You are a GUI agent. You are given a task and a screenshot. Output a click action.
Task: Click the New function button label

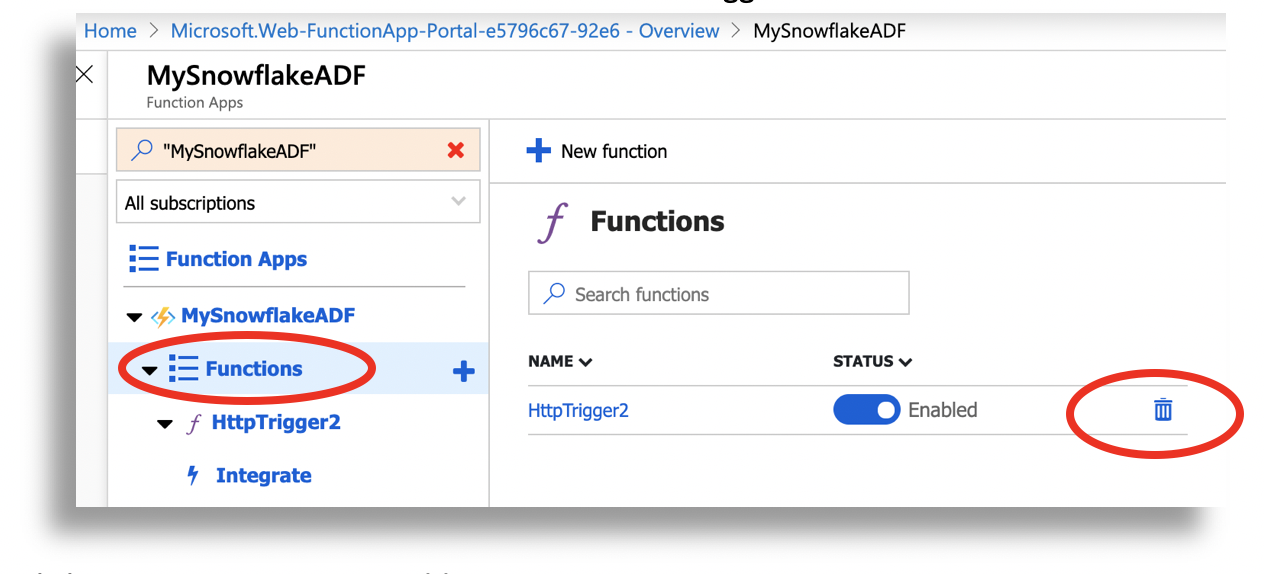(614, 151)
